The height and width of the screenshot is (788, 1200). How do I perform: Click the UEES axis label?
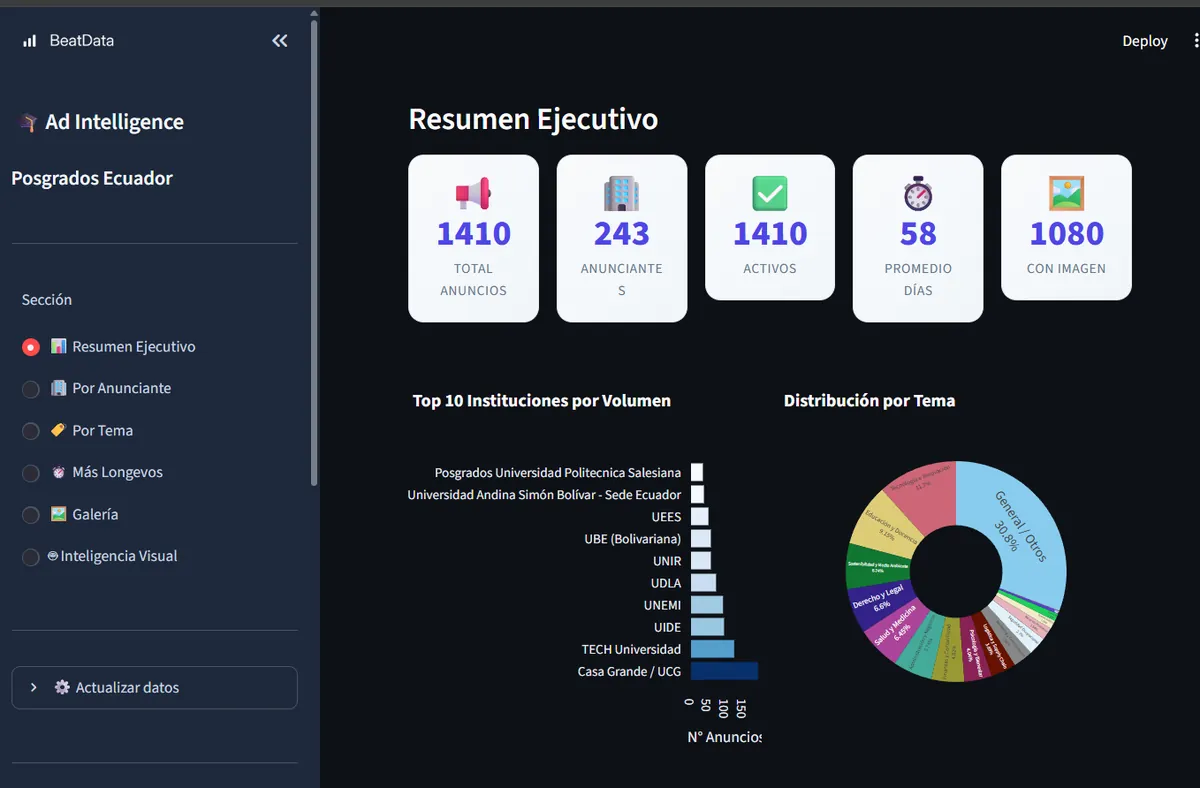tap(666, 517)
